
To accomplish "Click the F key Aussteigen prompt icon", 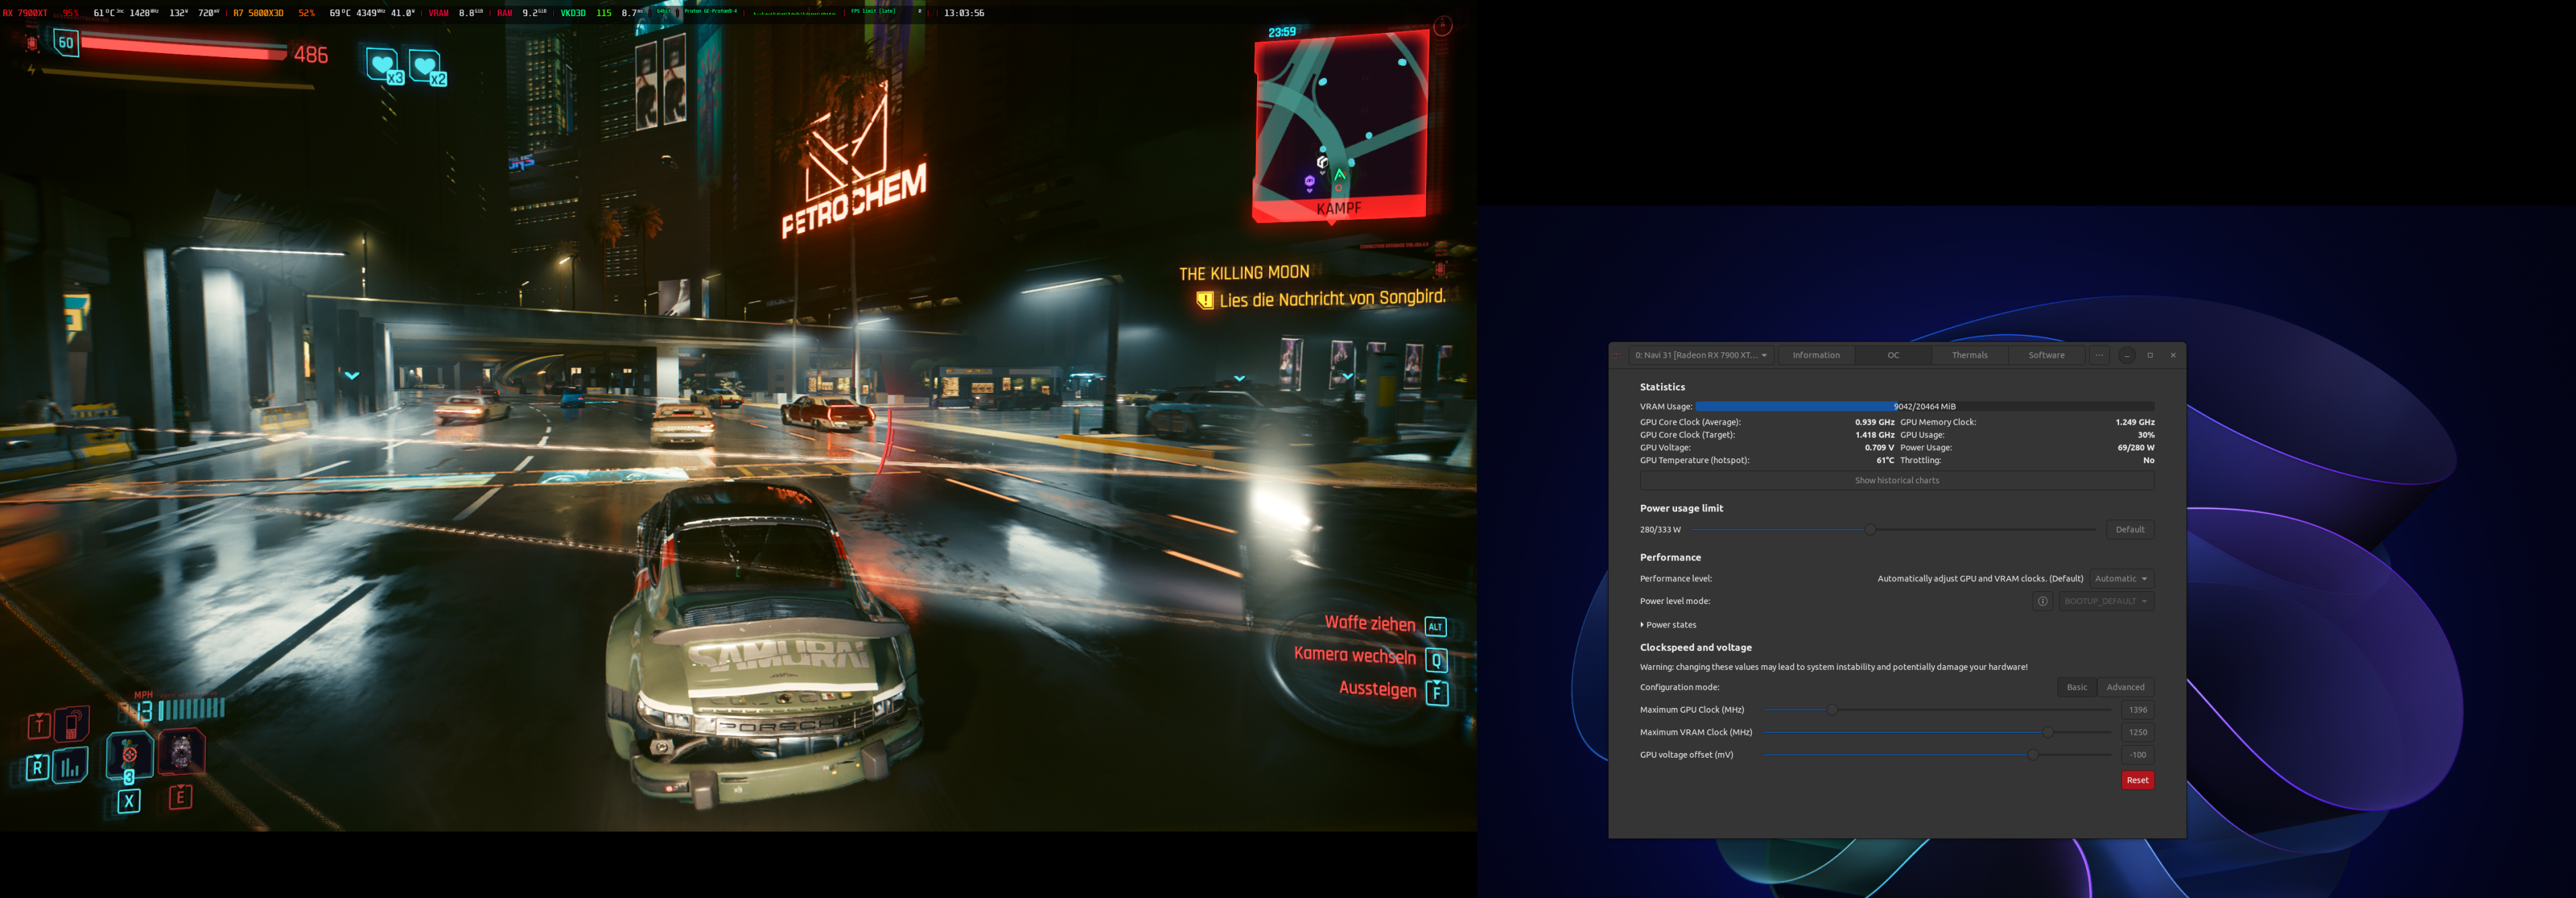I will tap(1436, 692).
